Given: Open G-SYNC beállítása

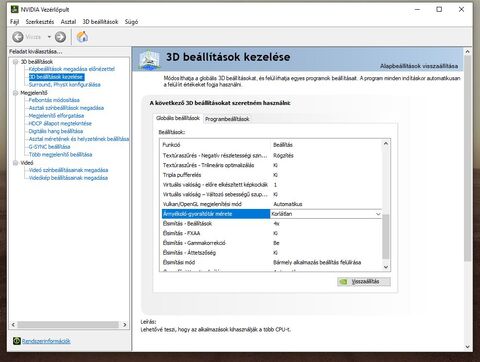Looking at the screenshot, I should [x=49, y=147].
